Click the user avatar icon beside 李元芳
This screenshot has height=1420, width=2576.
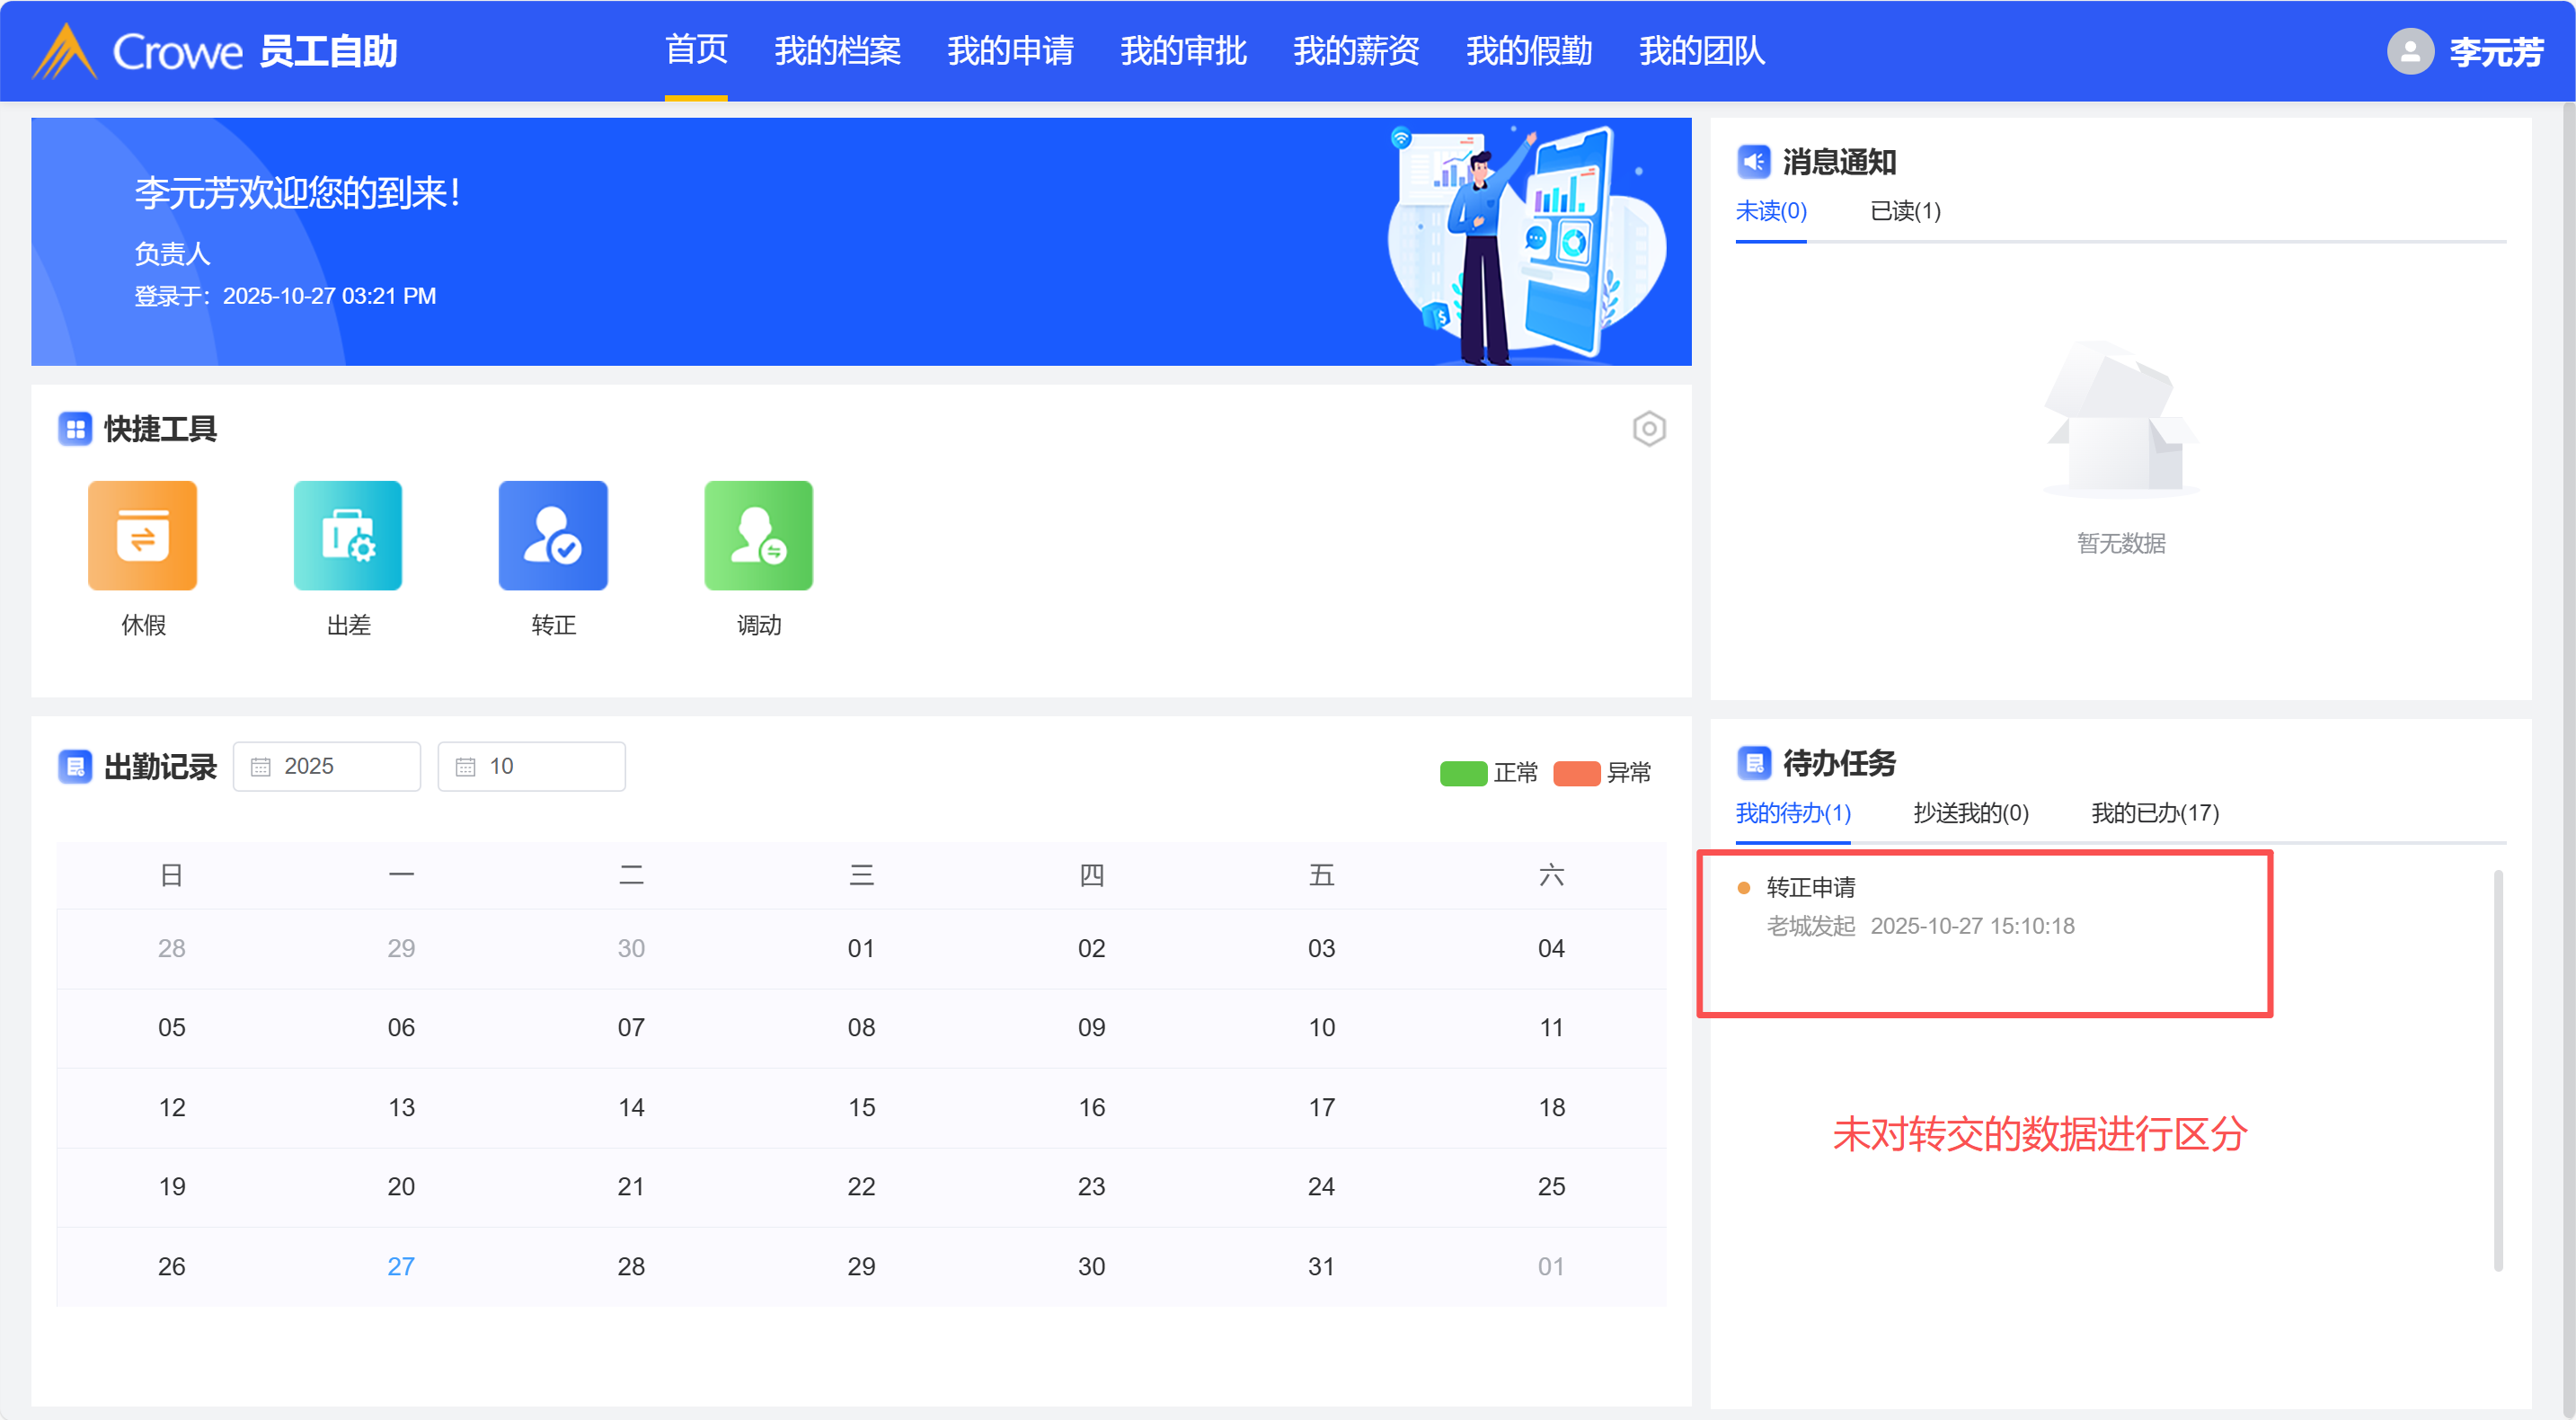coord(2410,51)
